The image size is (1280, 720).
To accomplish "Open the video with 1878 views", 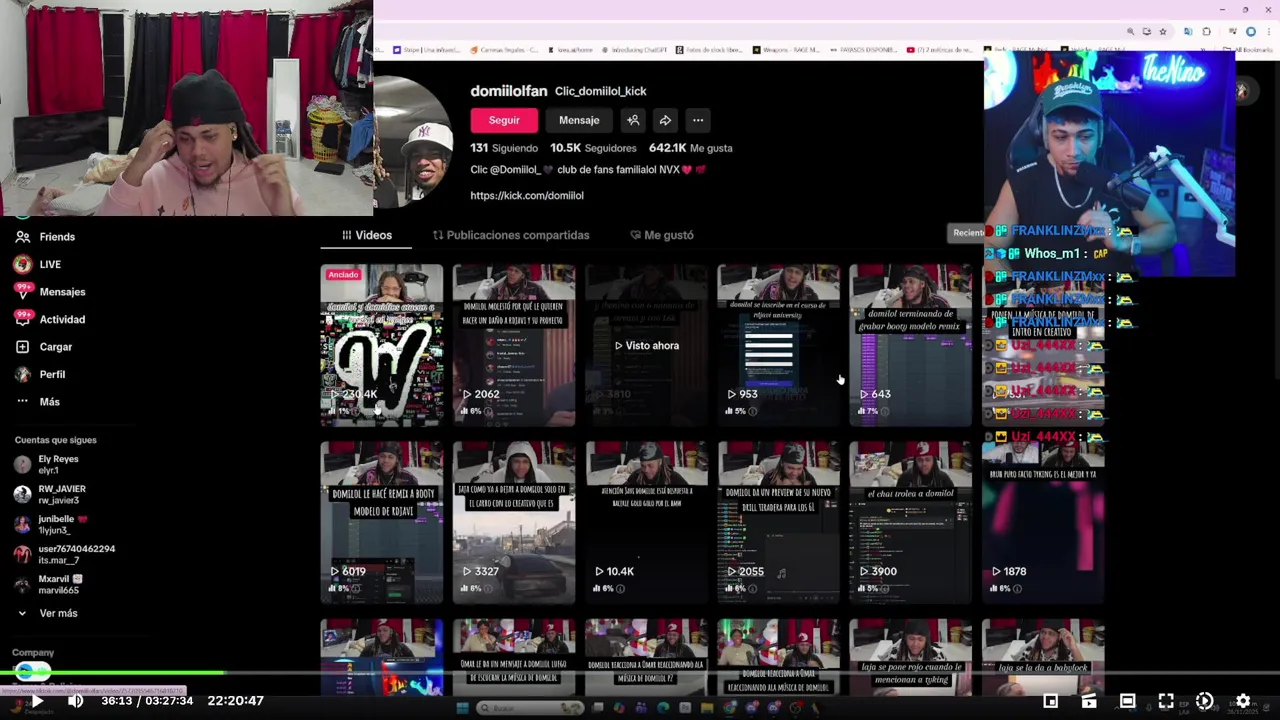I will (x=1043, y=523).
